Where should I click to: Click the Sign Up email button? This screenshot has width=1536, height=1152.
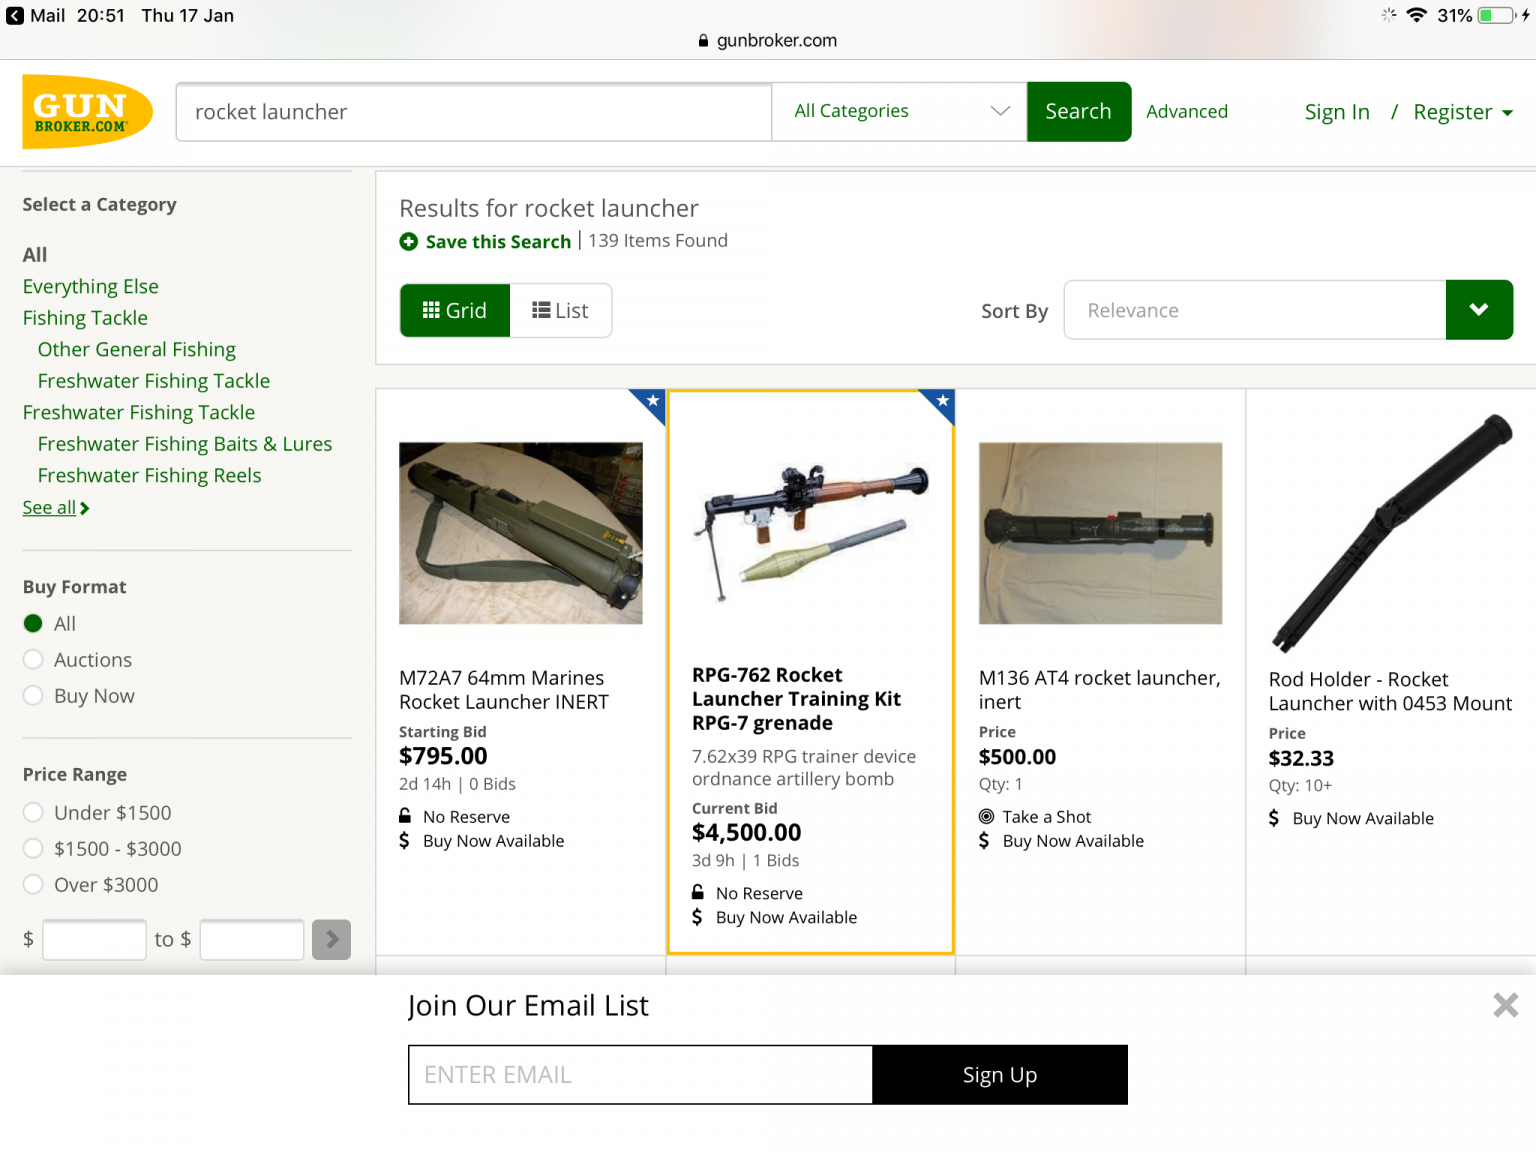pos(1000,1074)
